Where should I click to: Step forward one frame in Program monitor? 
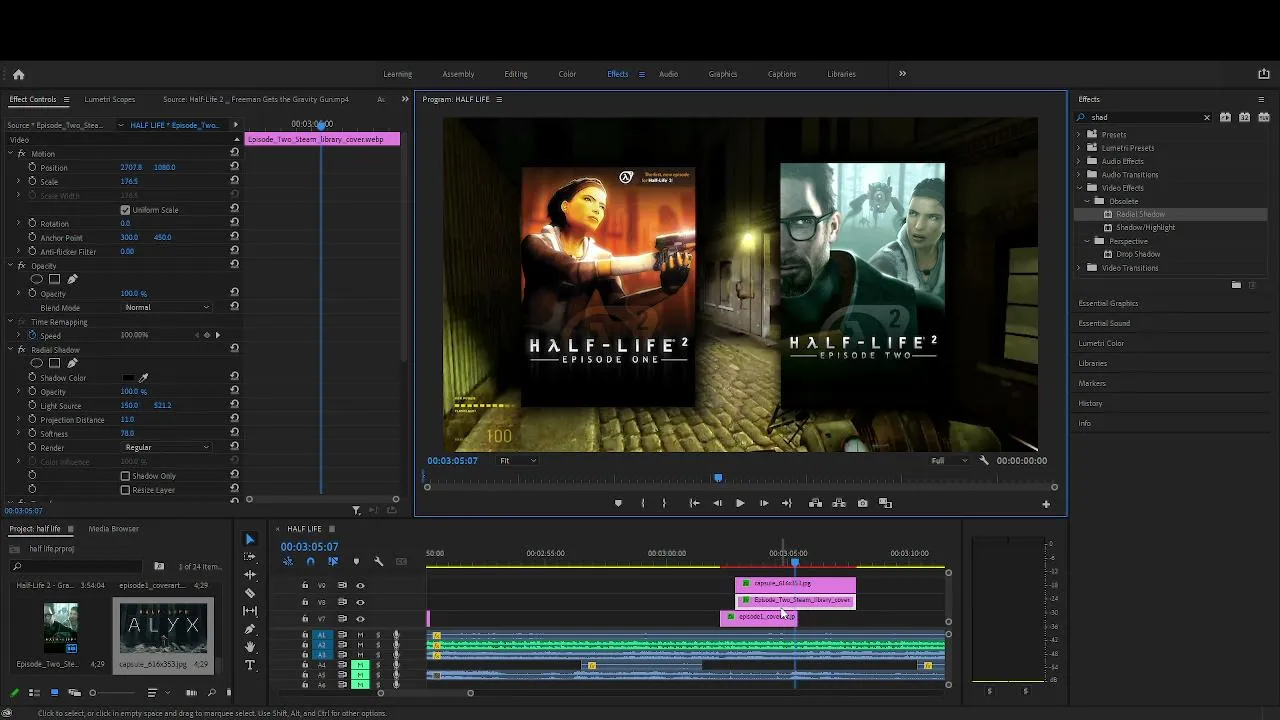coord(764,503)
